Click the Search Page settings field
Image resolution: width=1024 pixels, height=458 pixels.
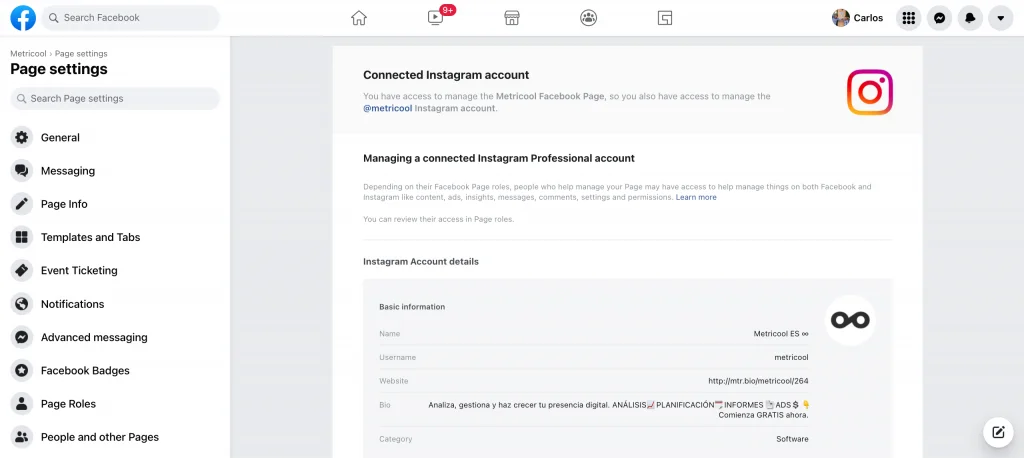[115, 99]
